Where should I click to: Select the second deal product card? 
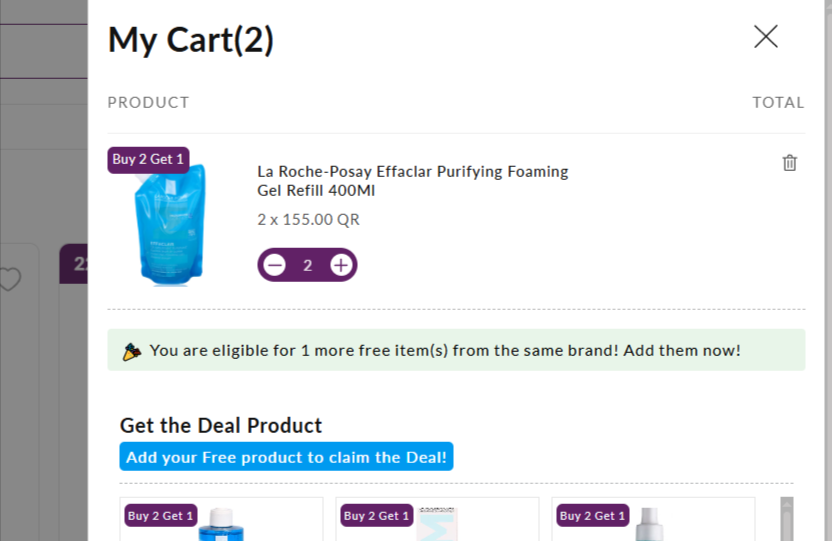tap(437, 520)
